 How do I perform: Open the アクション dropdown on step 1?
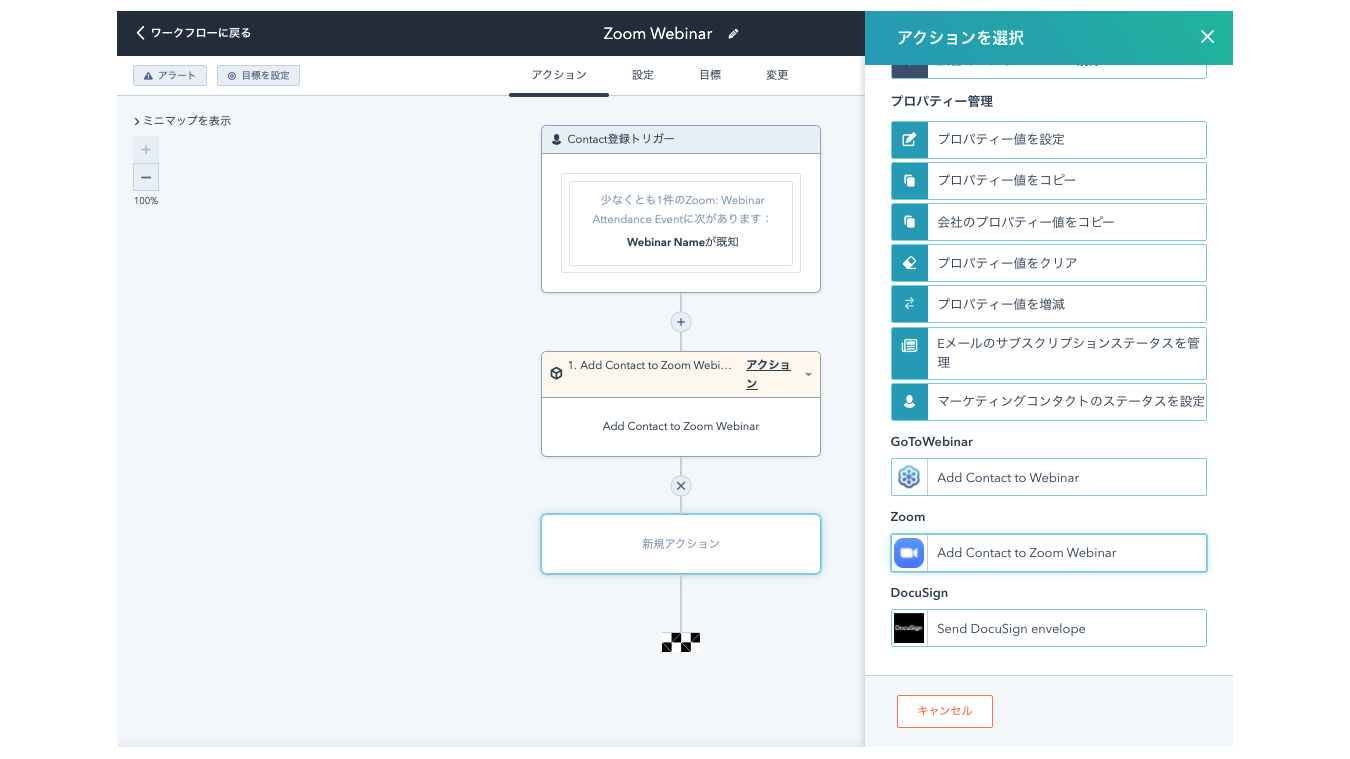tap(808, 375)
